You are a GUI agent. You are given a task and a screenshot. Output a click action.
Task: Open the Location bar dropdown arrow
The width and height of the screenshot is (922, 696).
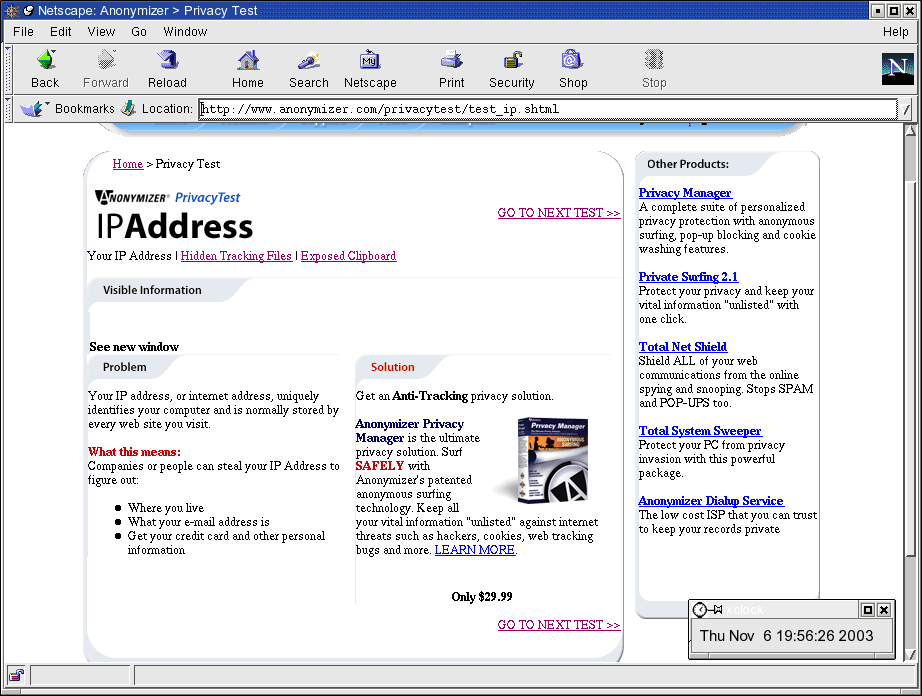[x=906, y=109]
